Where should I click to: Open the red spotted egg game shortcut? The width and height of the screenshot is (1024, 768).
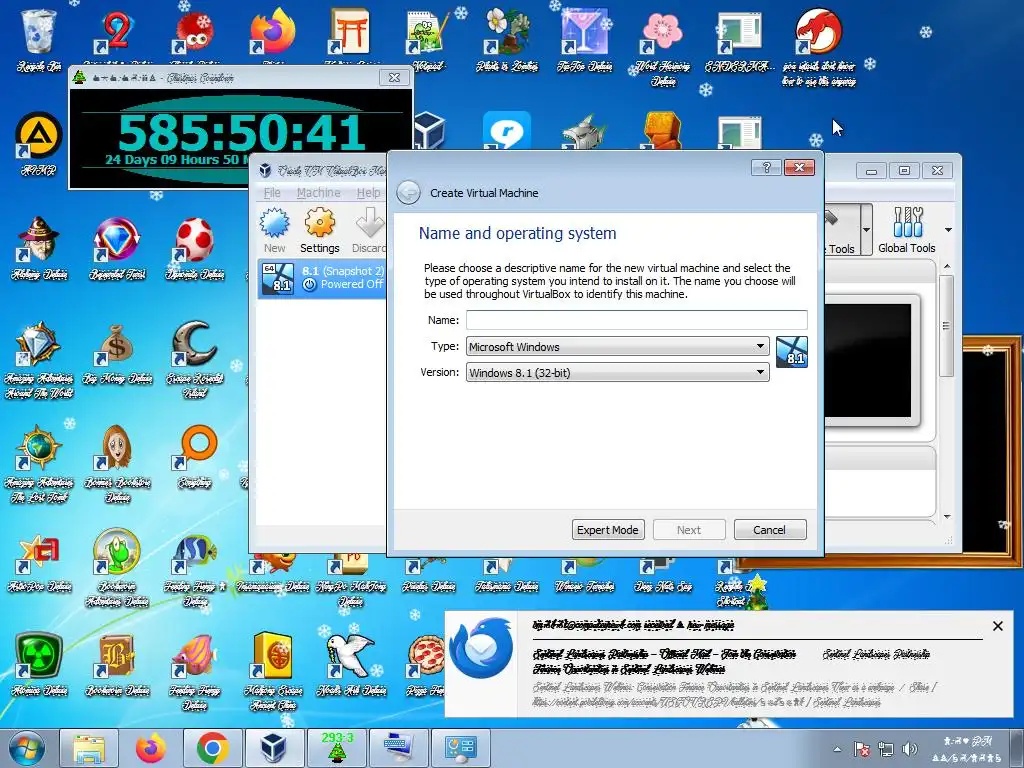tap(195, 248)
